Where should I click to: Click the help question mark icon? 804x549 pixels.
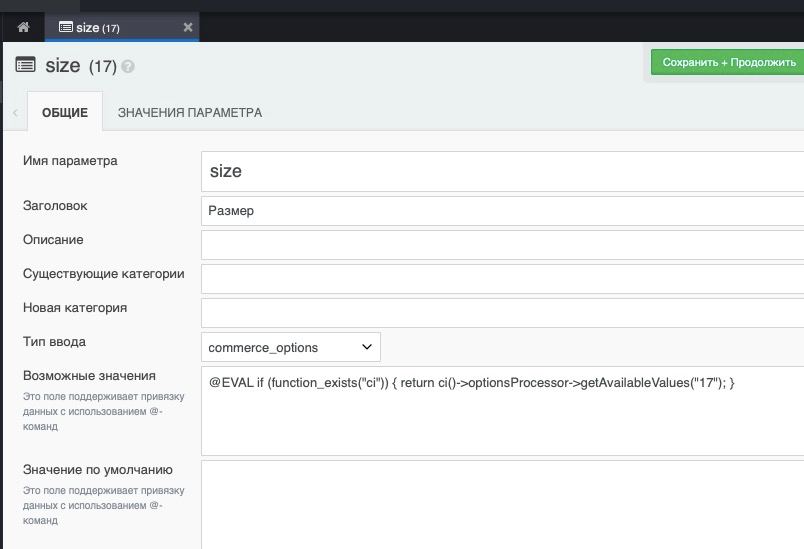pyautogui.click(x=128, y=67)
